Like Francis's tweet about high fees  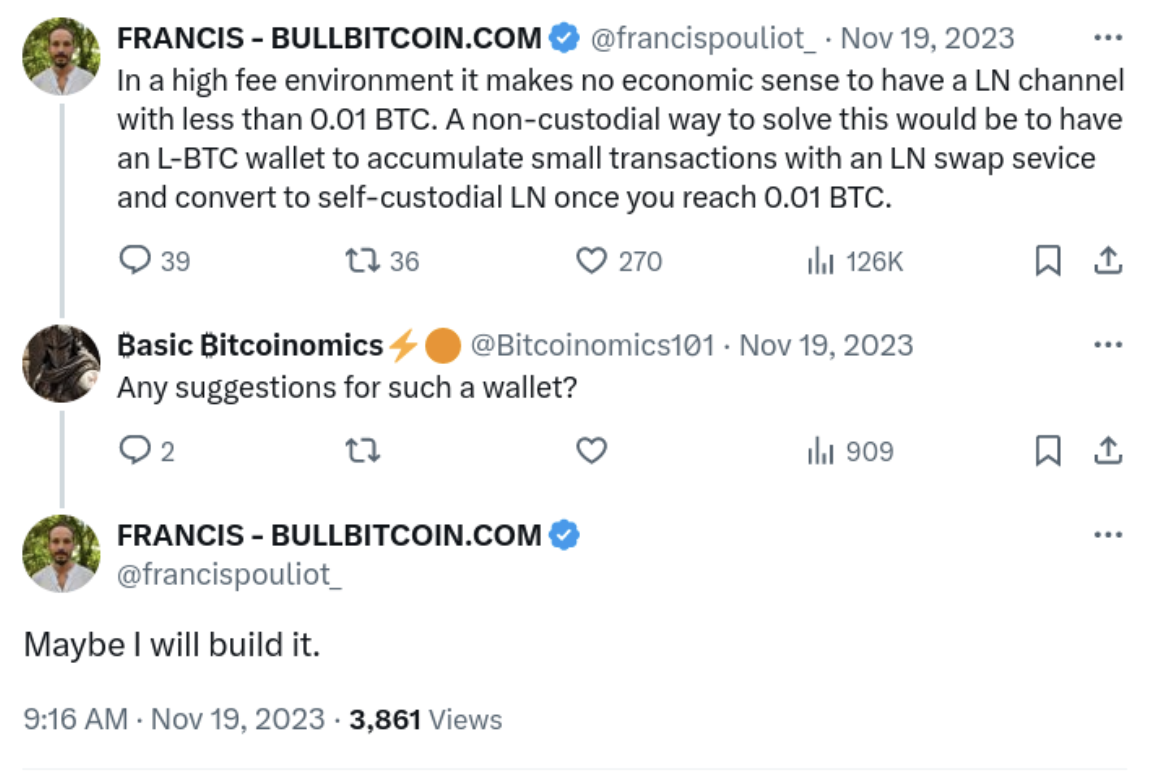[x=592, y=261]
